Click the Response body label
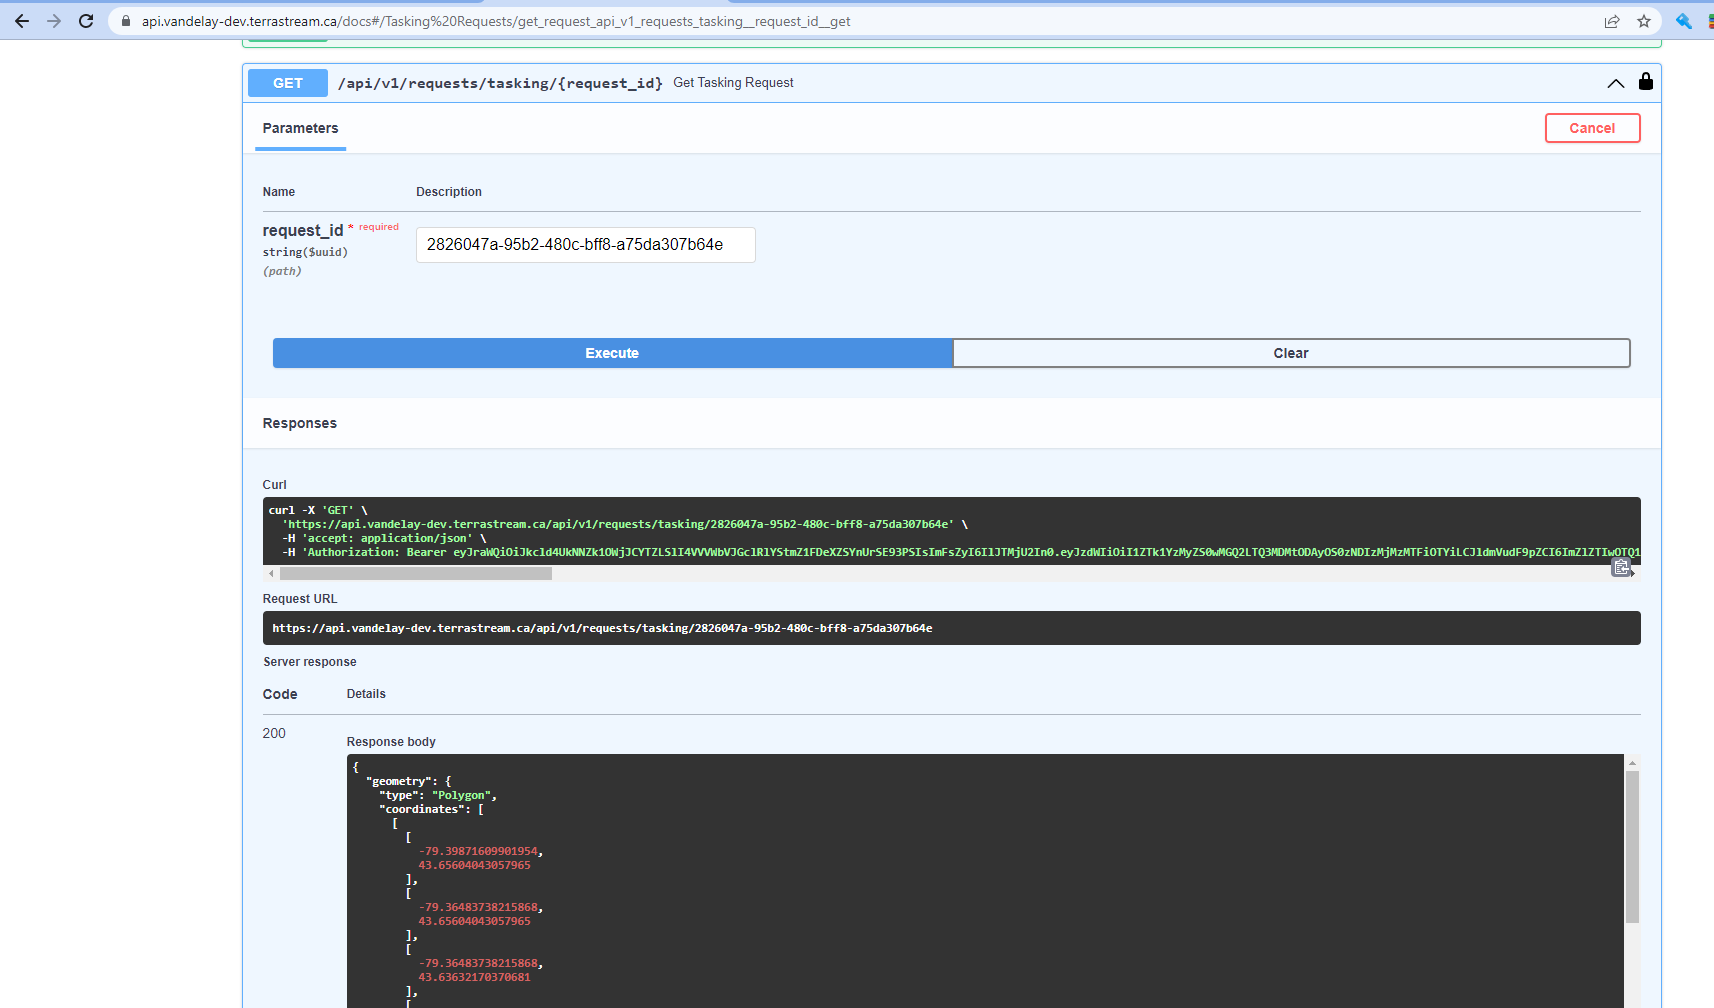The image size is (1714, 1008). (x=391, y=742)
